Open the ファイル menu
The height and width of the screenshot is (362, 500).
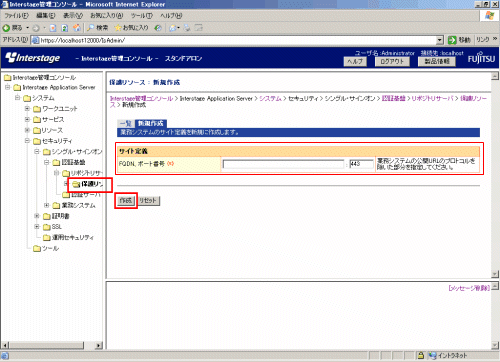click(x=16, y=16)
